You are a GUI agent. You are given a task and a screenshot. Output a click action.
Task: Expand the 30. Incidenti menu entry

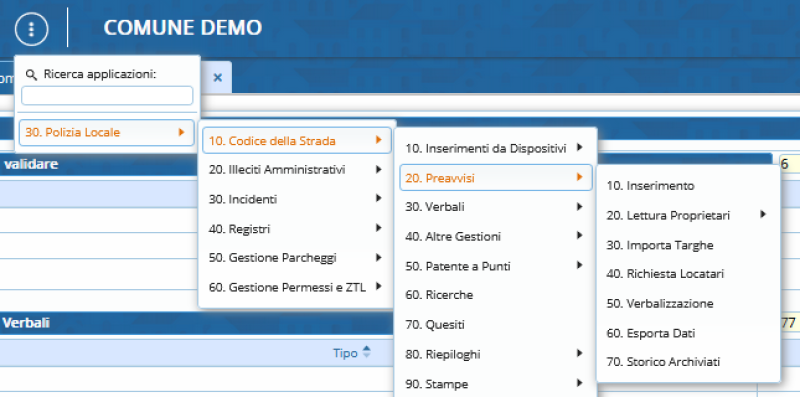(296, 199)
